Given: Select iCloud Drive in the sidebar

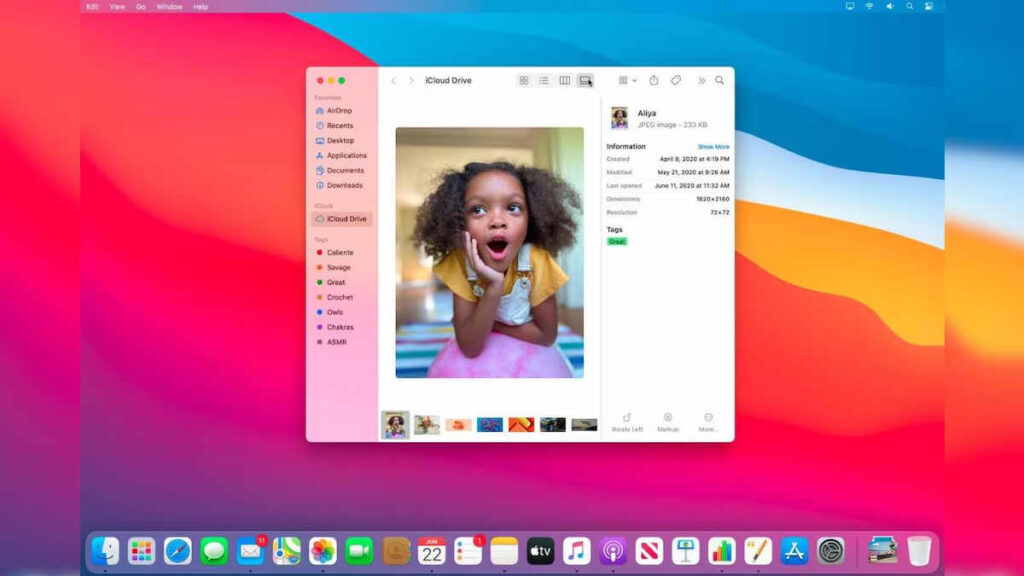Looking at the screenshot, I should click(342, 219).
